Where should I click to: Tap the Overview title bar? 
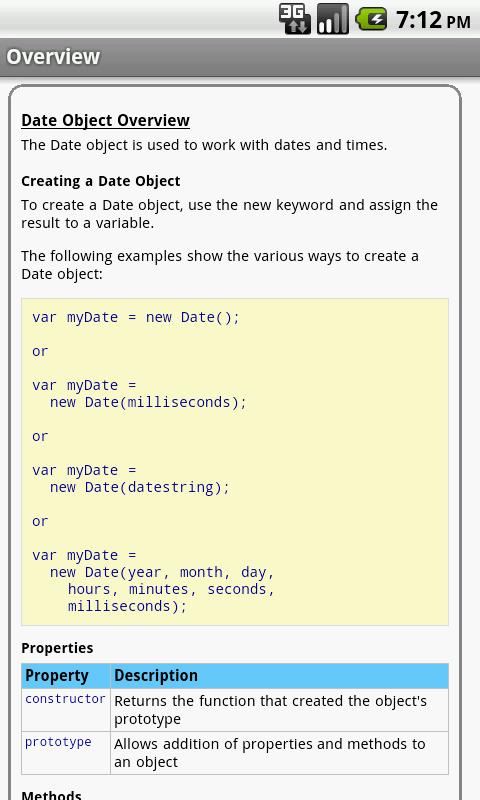tap(240, 57)
